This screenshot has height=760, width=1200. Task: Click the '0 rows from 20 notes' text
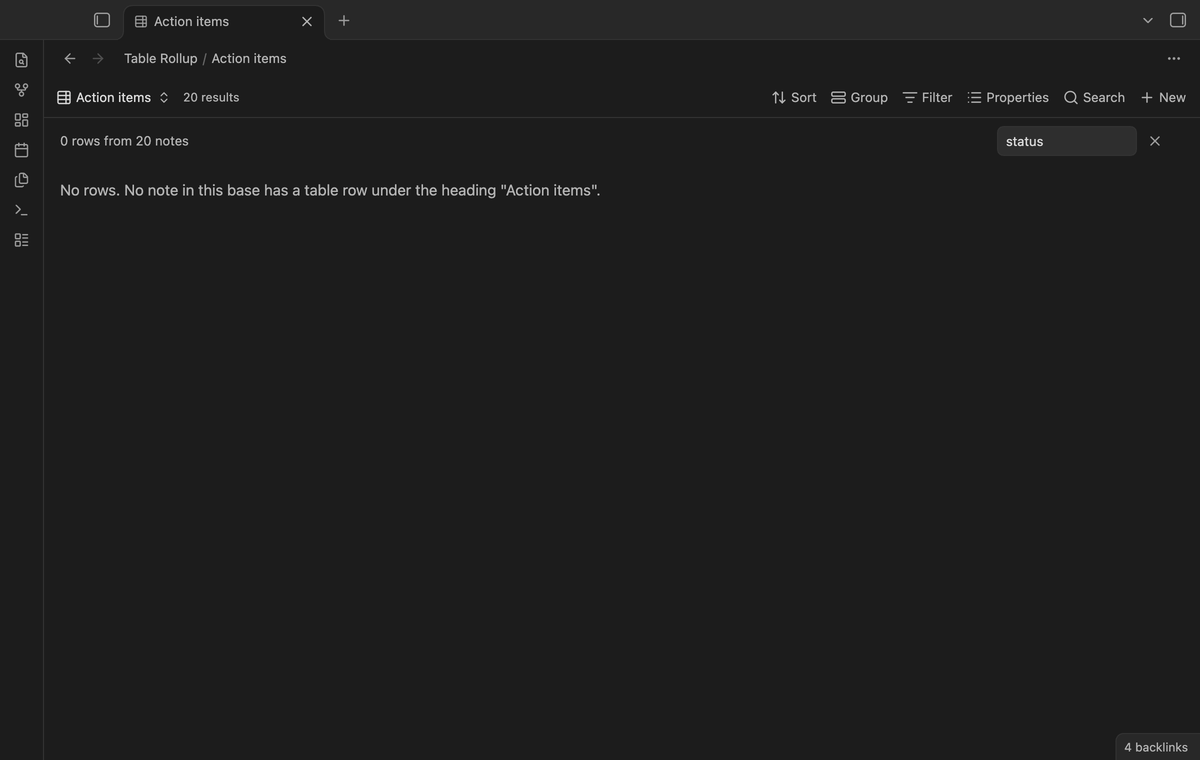point(124,141)
